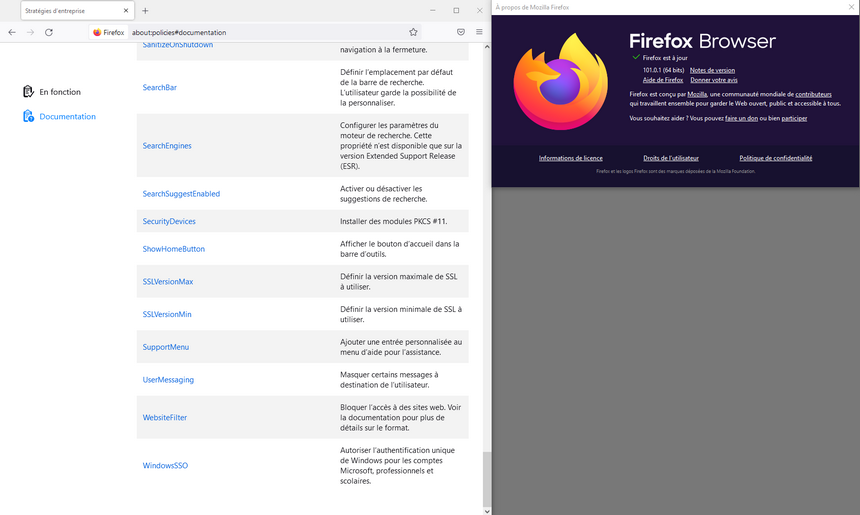The image size is (860, 515).
Task: Click faire un don link
Action: pos(741,118)
